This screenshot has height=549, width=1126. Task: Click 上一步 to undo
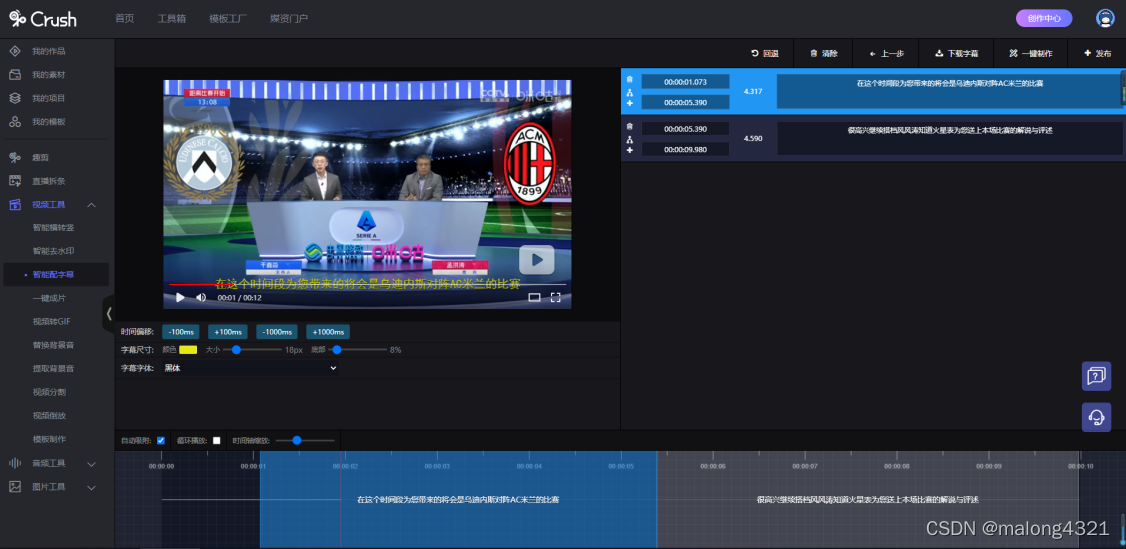point(886,53)
